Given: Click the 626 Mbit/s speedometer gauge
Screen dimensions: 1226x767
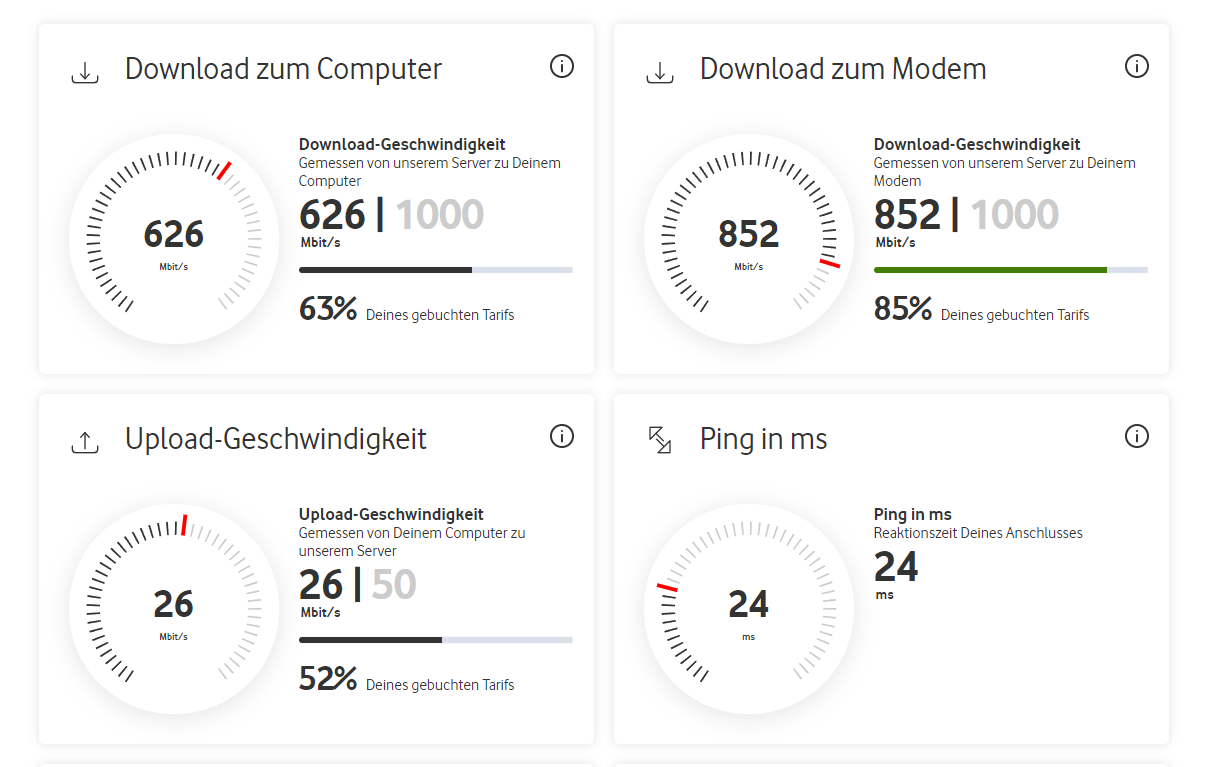Looking at the screenshot, I should [174, 239].
